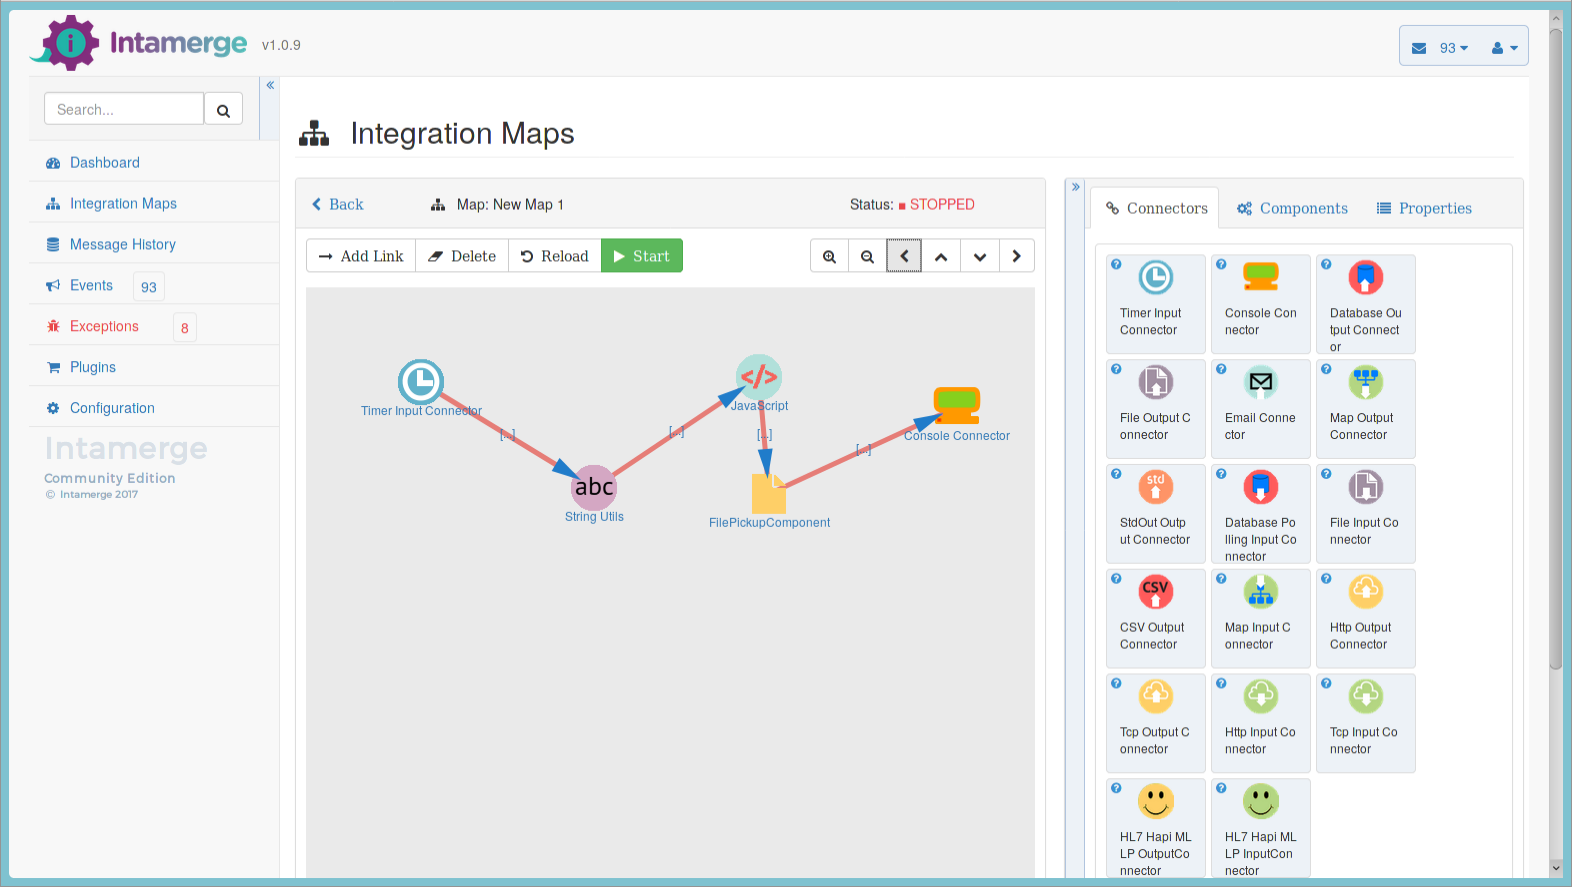Pan the map canvas left
Screen dimensions: 1572x887
point(904,256)
